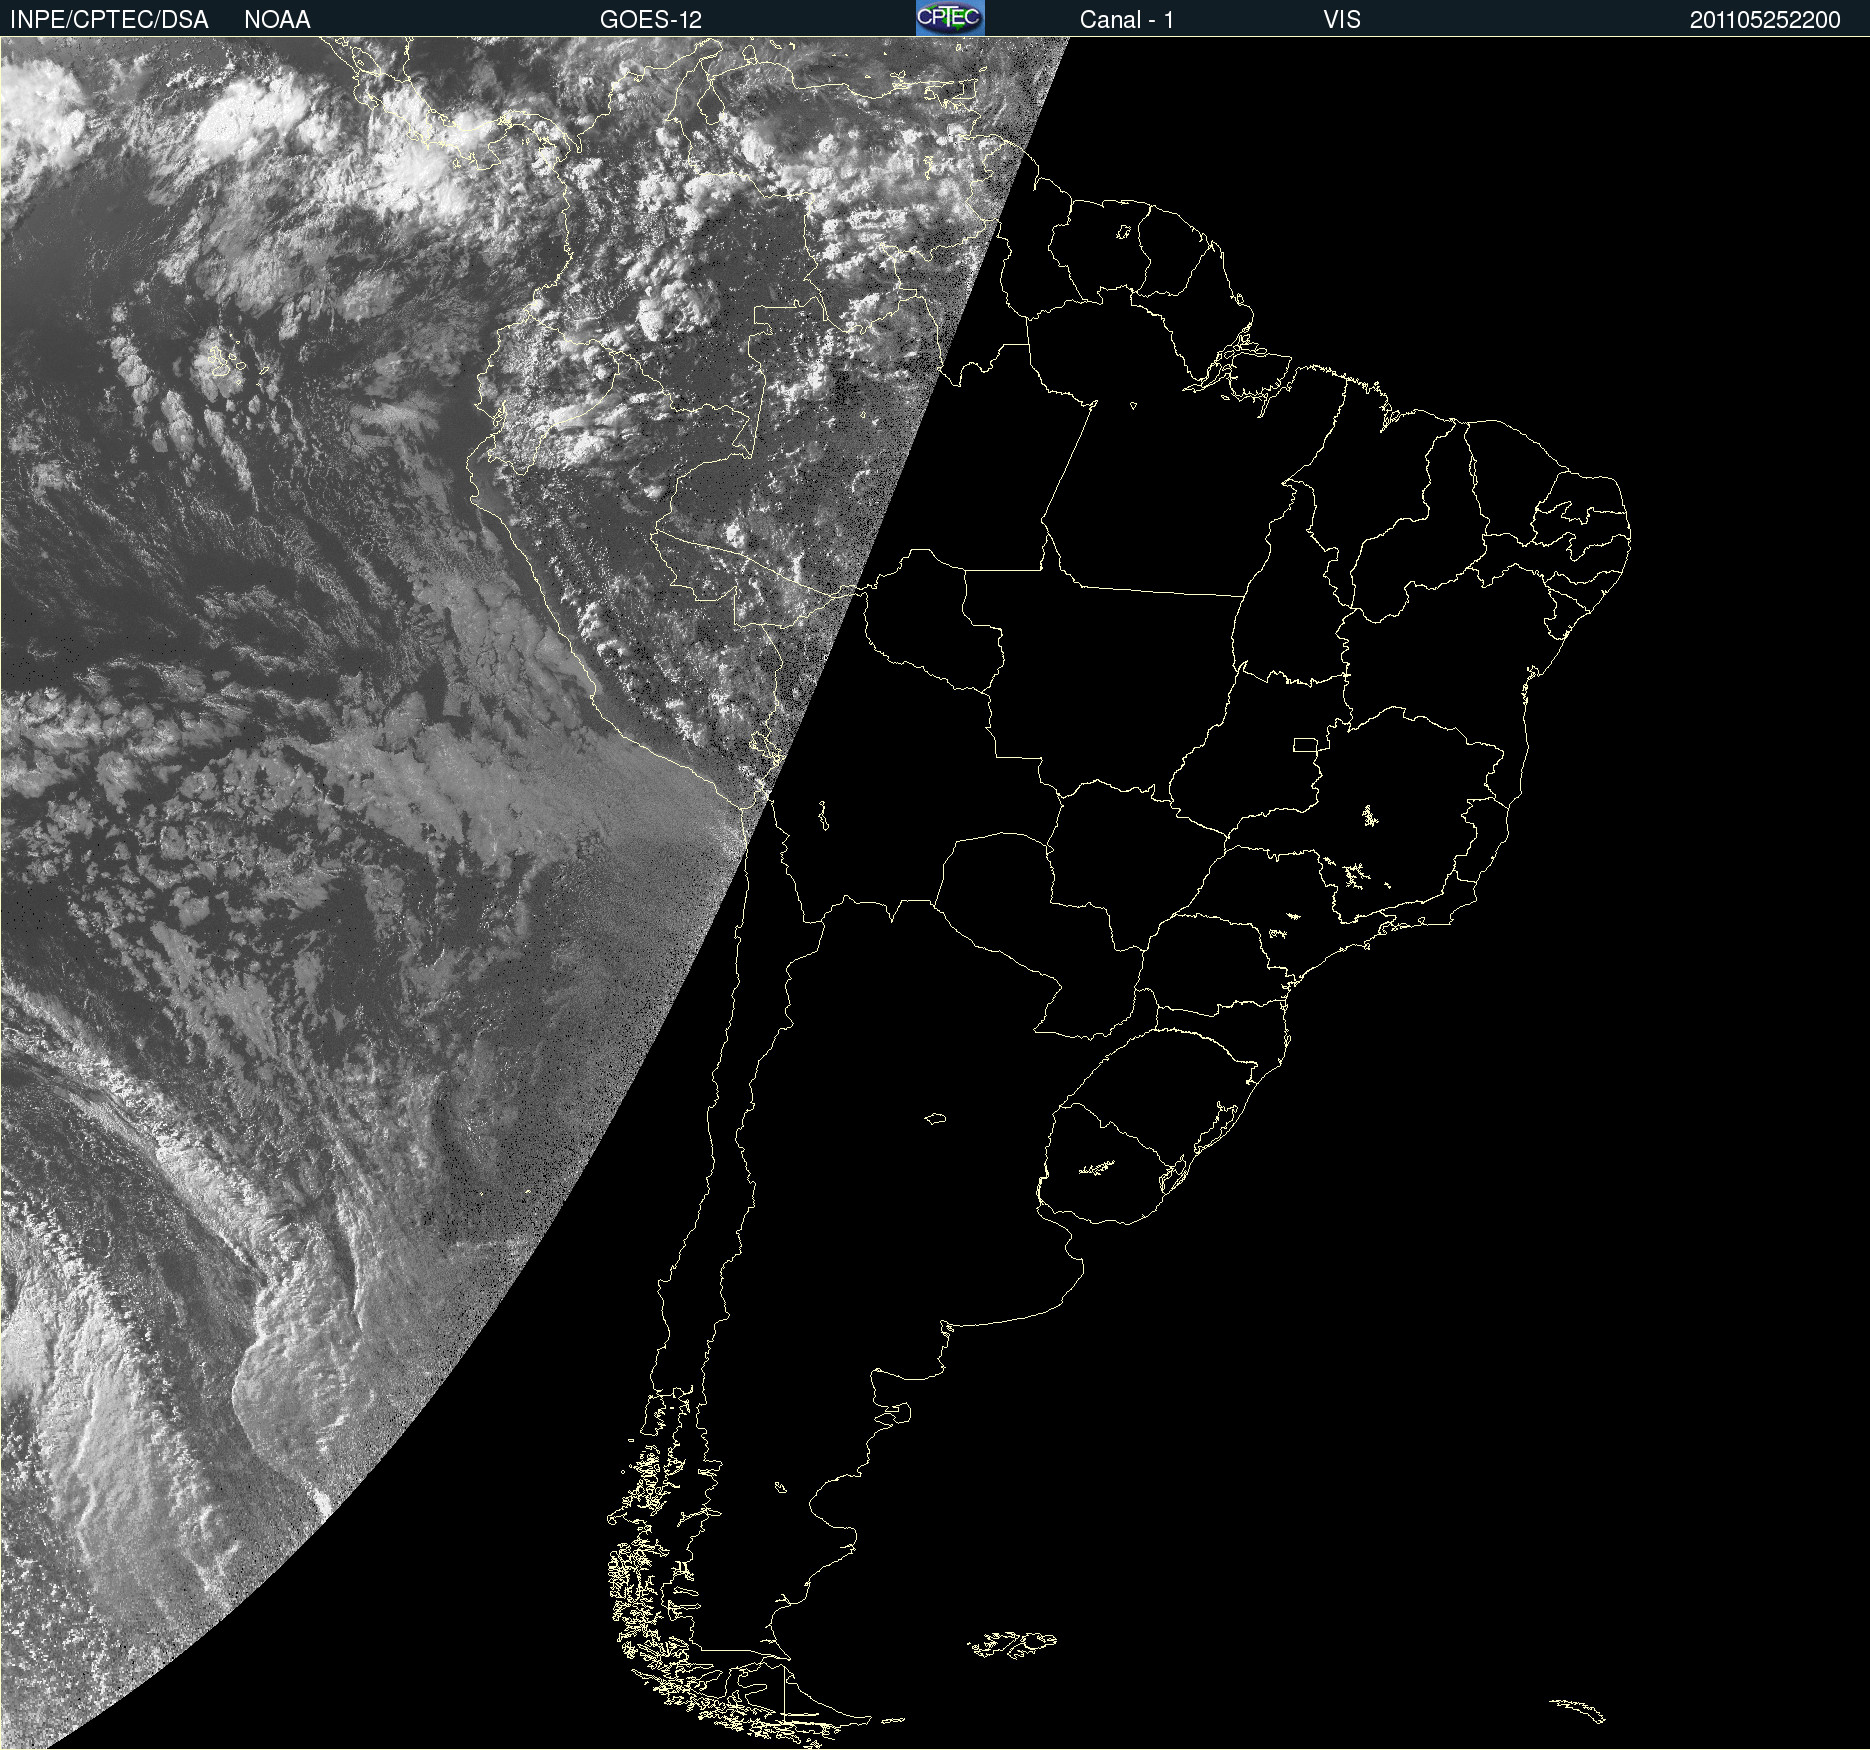
Task: Click the 201105252200 timestamp
Action: 1765,20
